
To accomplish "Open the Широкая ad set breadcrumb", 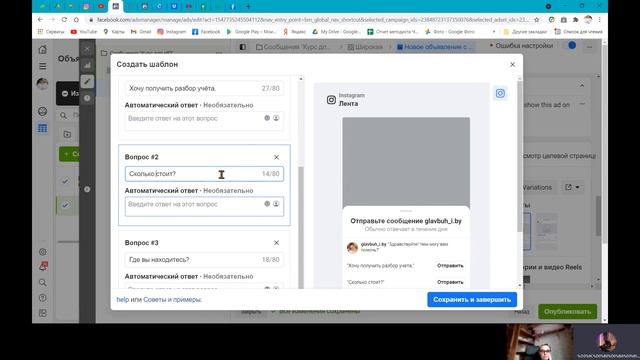I will [365, 47].
